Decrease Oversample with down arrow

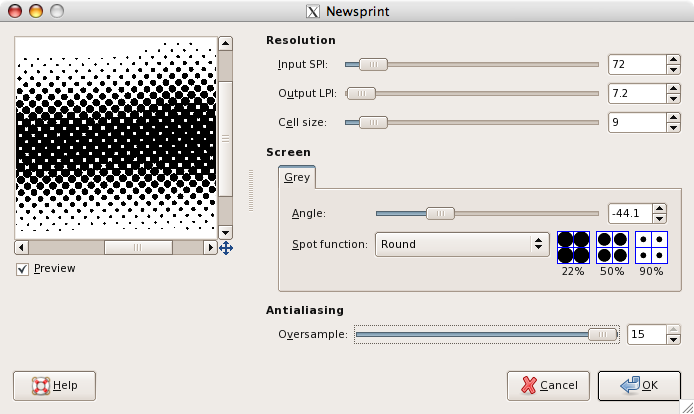(673, 340)
